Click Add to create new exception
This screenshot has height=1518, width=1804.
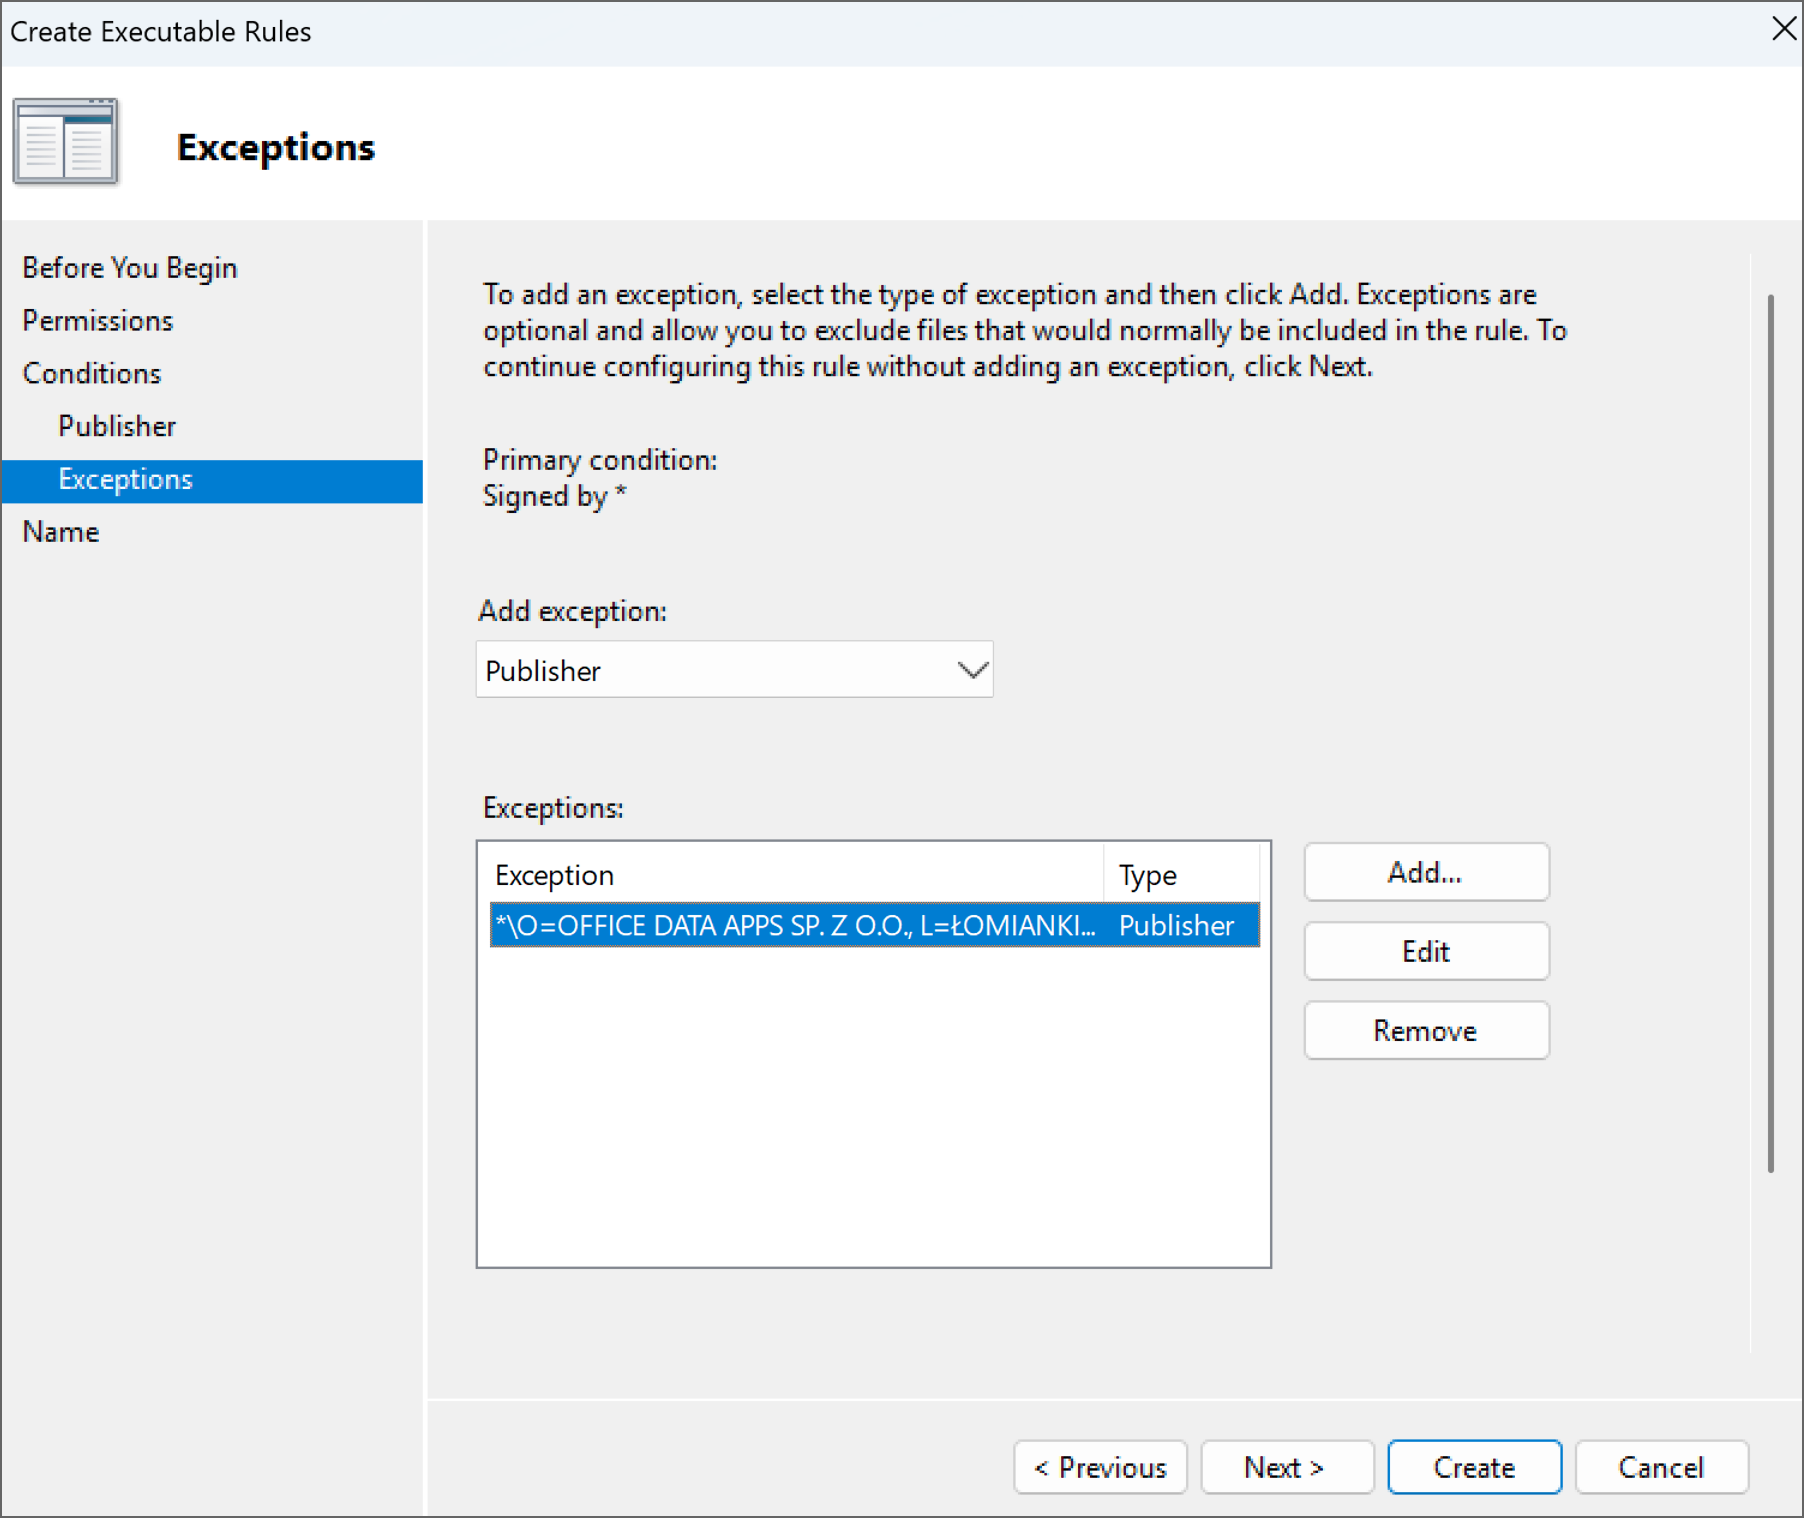click(x=1424, y=871)
